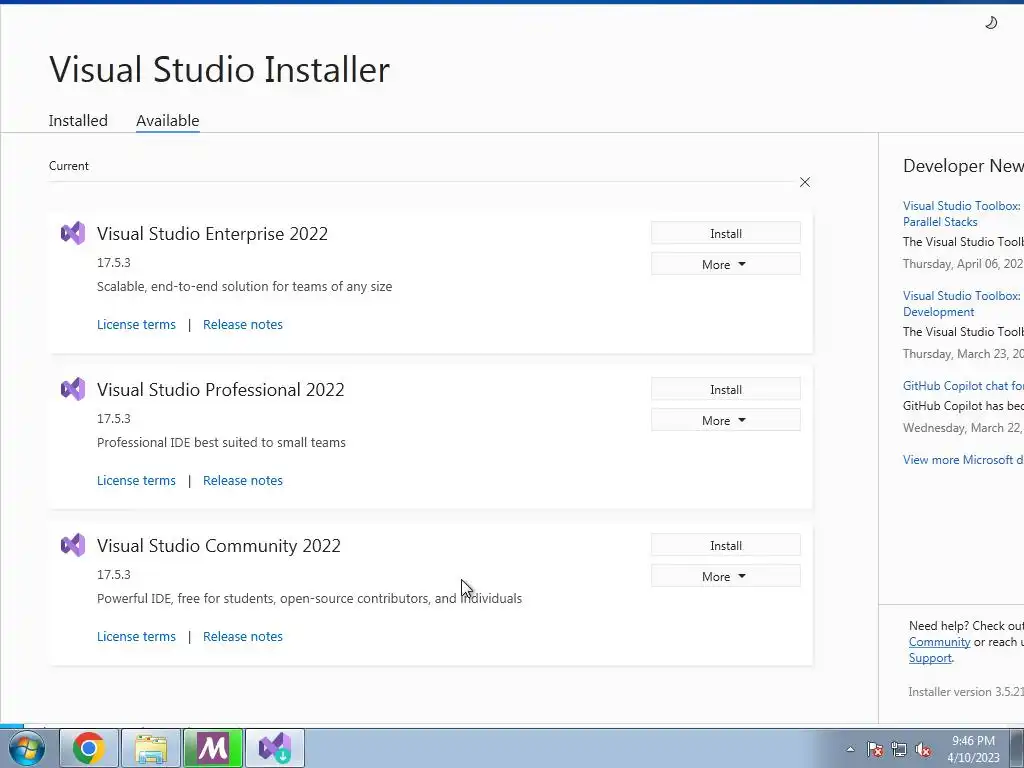Open the Windows Start menu
This screenshot has width=1024, height=768.
pyautogui.click(x=27, y=748)
